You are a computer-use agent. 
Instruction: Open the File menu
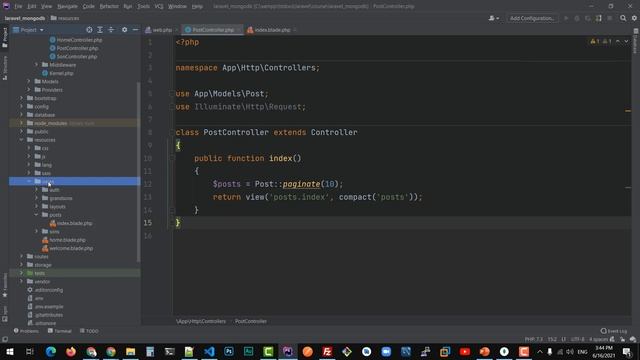click(18, 6)
